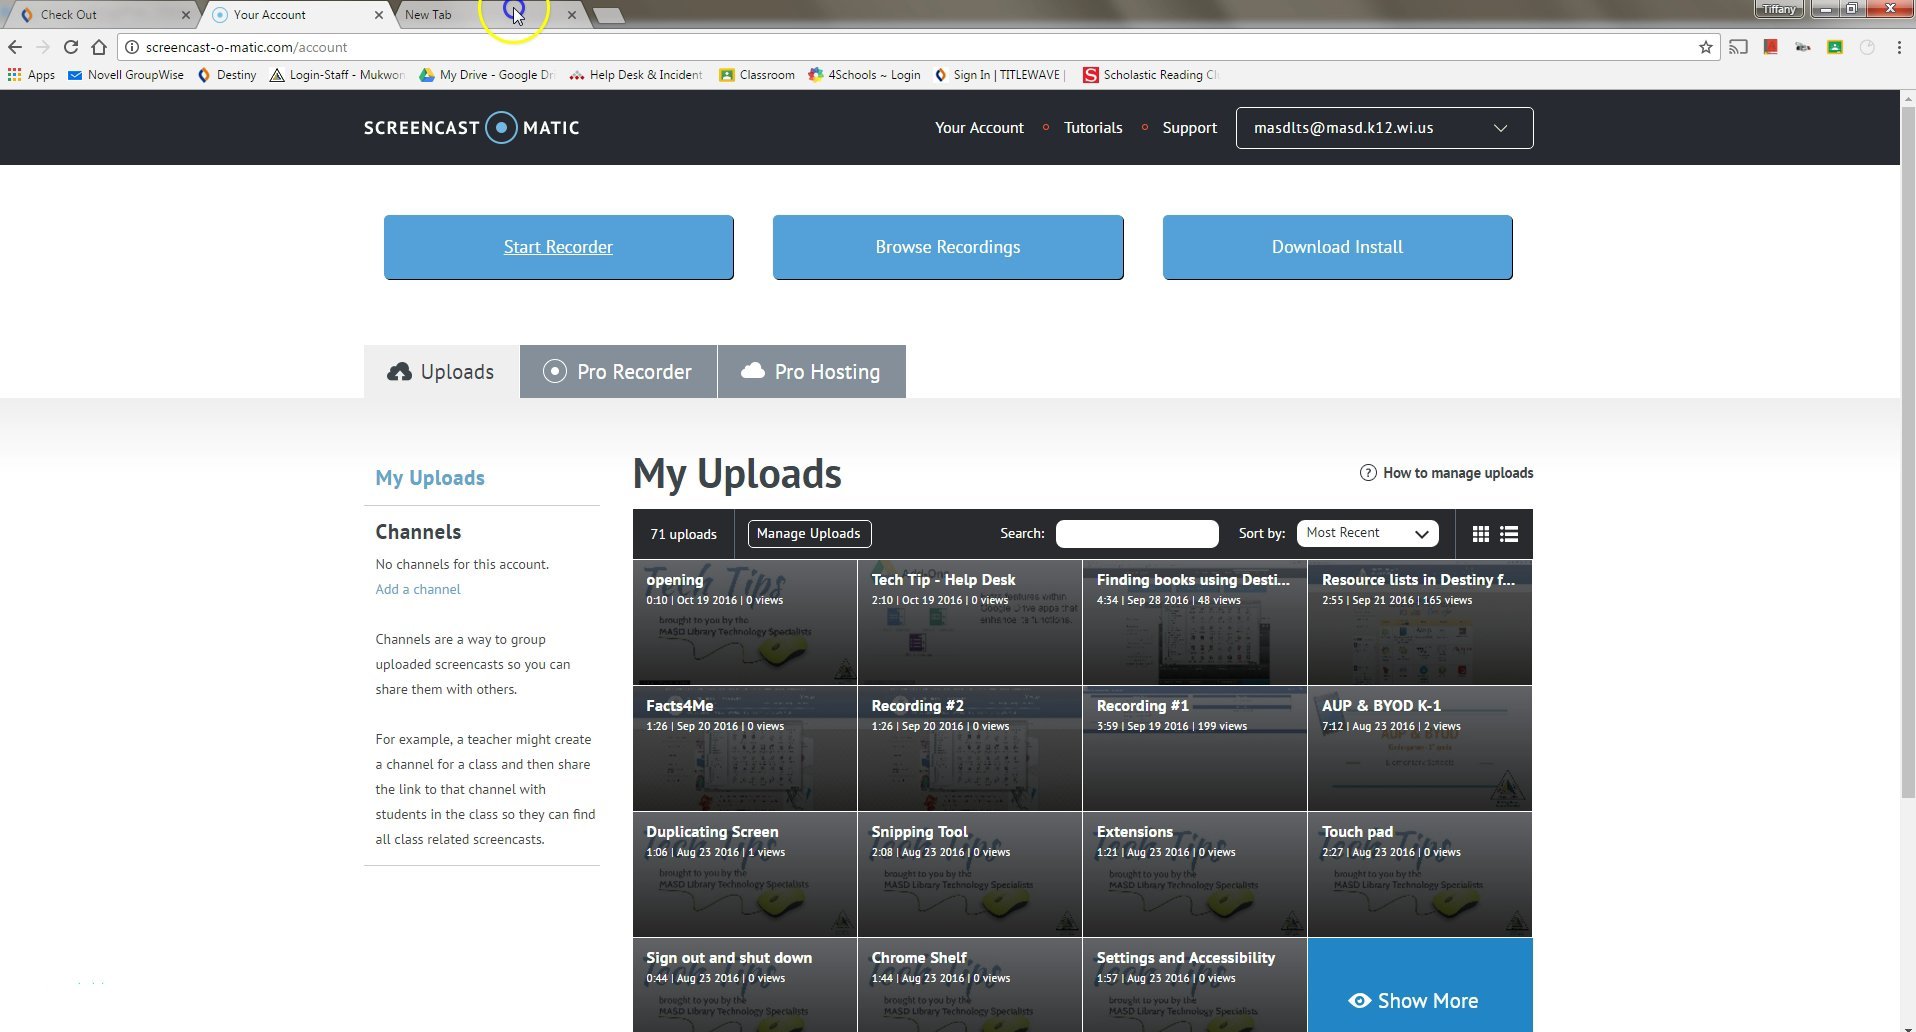Open the Recording #1 thumbnail
Screen dimensions: 1916x1032
(1195, 749)
